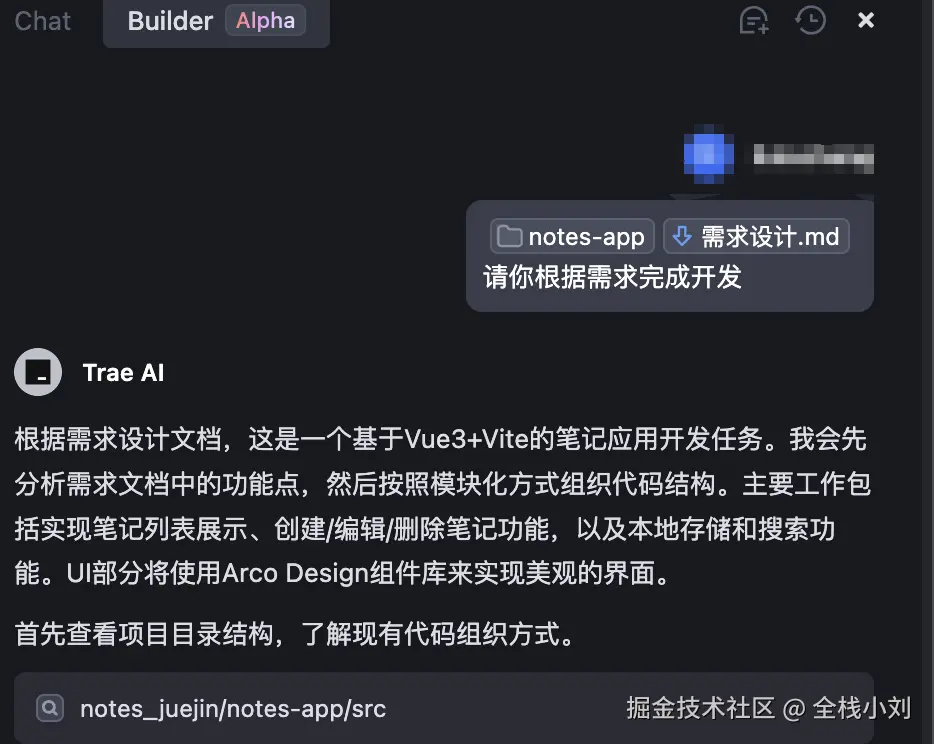This screenshot has height=744, width=934.
Task: Select the message 请你根据需求完成开发
Action: click(x=612, y=277)
